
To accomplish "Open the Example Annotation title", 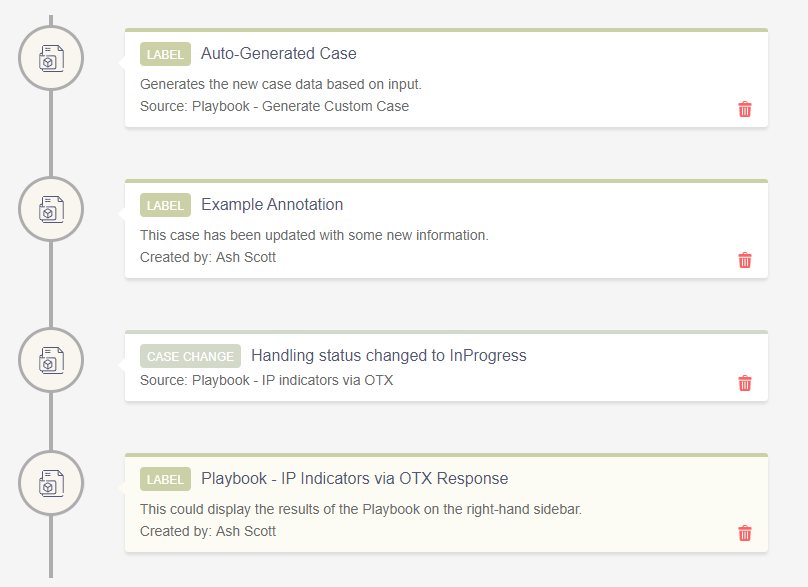I will click(x=272, y=205).
